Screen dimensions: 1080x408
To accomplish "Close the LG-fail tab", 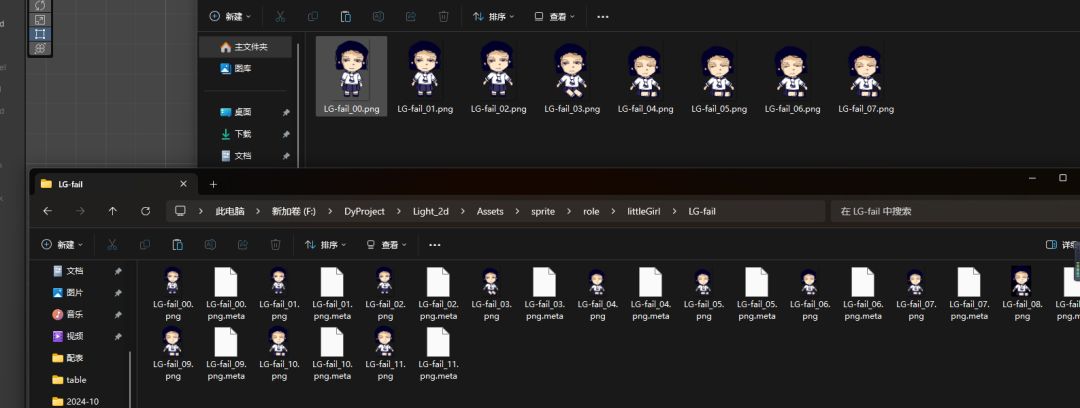I will coord(183,184).
